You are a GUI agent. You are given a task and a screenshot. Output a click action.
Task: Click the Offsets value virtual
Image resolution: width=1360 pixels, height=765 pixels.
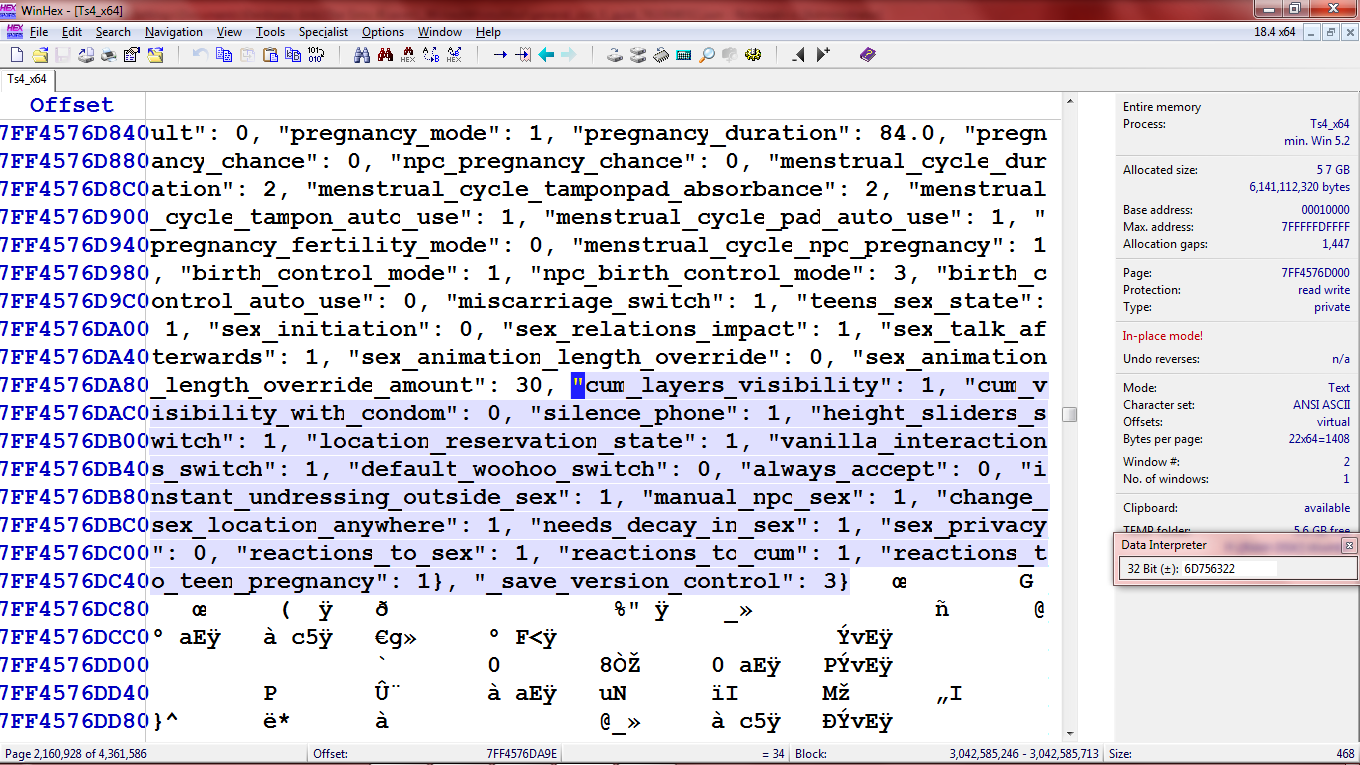(x=1332, y=422)
